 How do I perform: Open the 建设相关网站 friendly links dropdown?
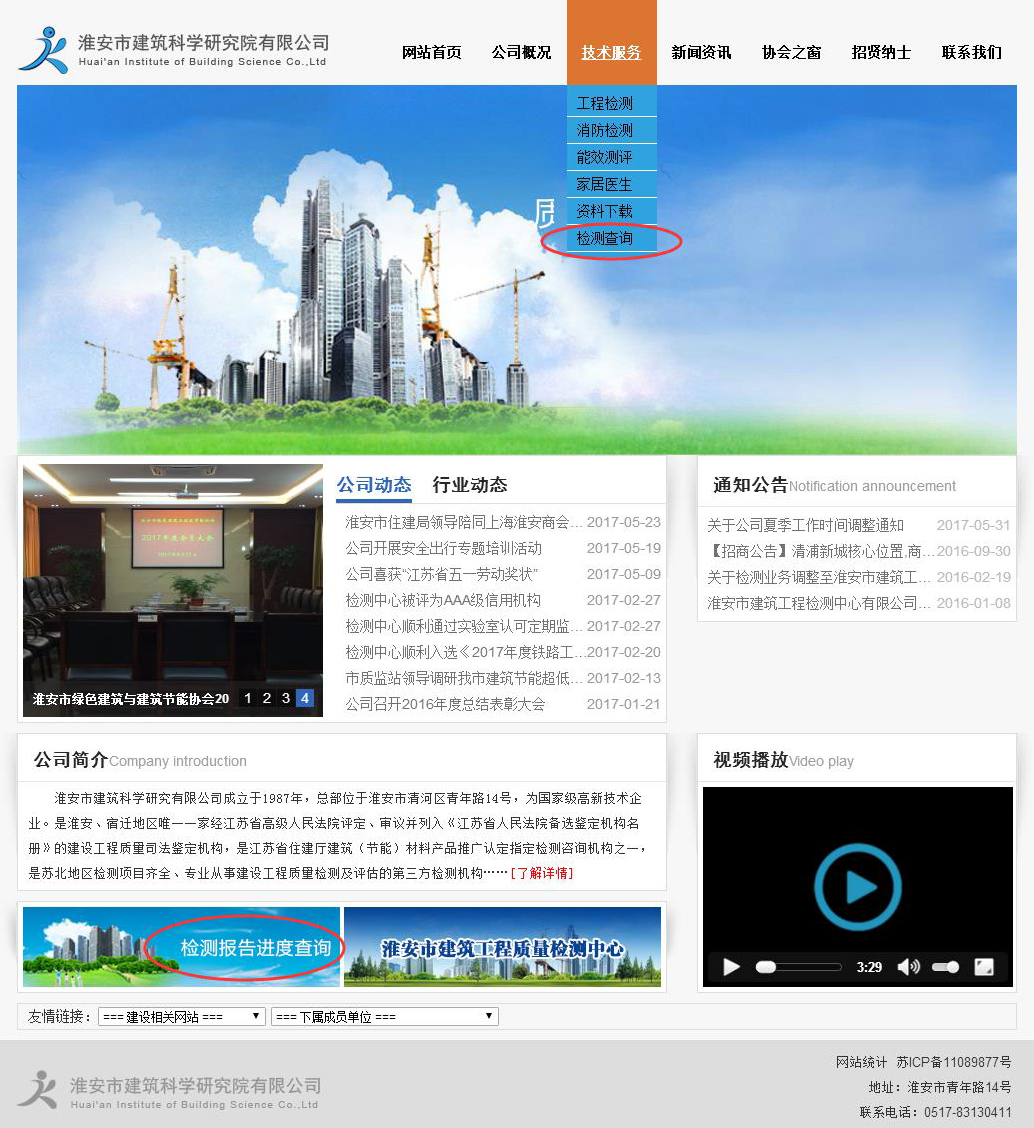[x=180, y=1015]
